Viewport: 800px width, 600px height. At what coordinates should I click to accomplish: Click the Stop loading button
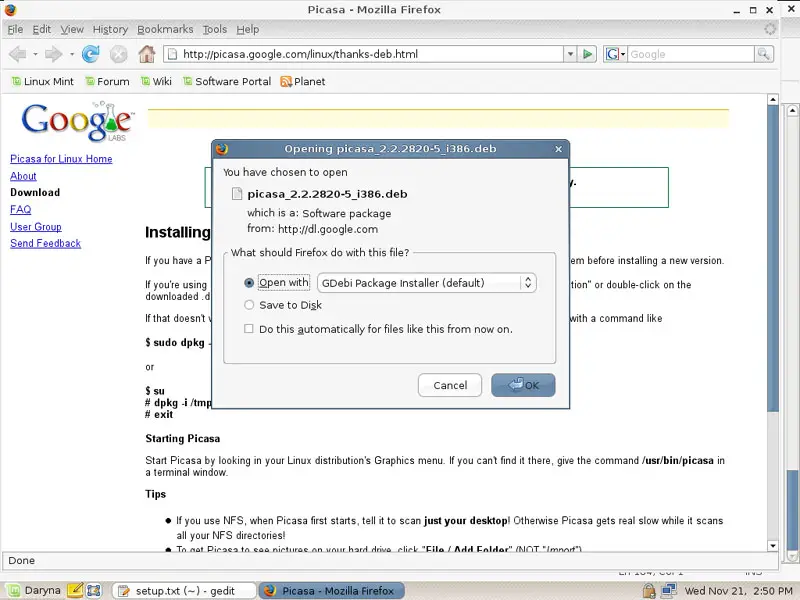pos(118,54)
